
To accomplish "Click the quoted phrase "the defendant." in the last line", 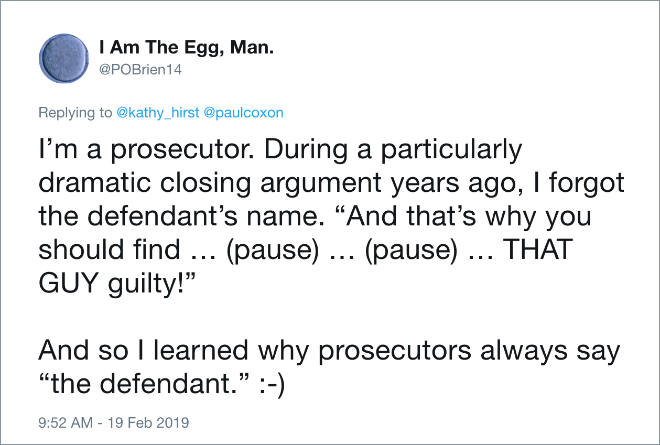I will click(x=146, y=384).
